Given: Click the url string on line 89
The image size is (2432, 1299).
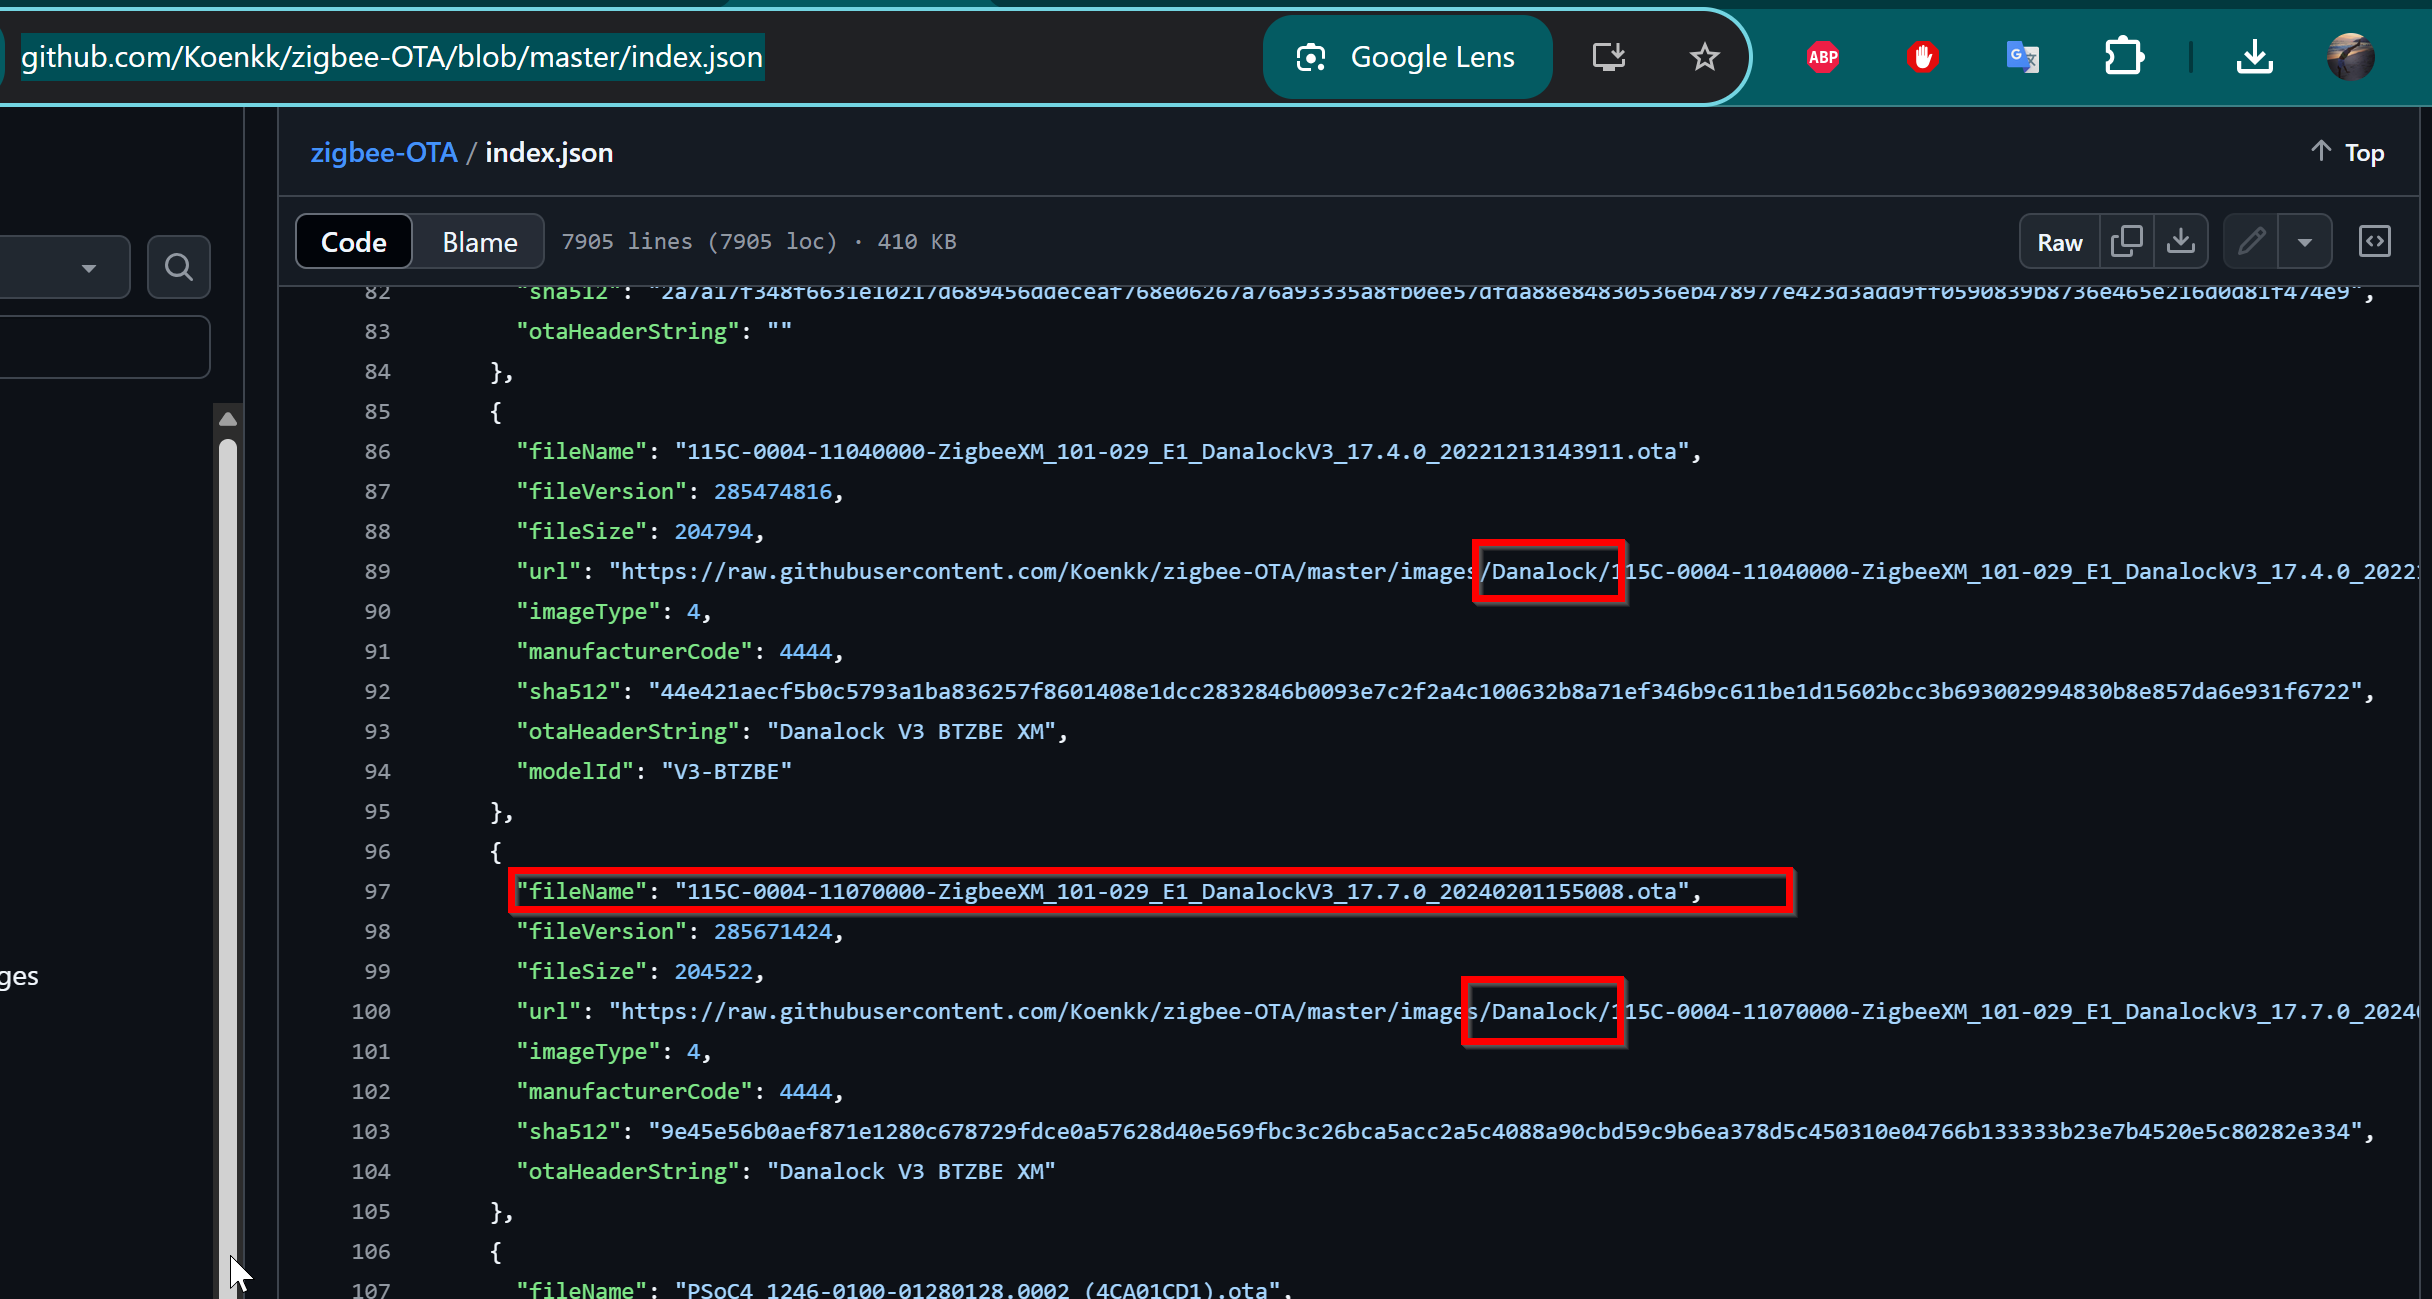Looking at the screenshot, I should (1513, 572).
